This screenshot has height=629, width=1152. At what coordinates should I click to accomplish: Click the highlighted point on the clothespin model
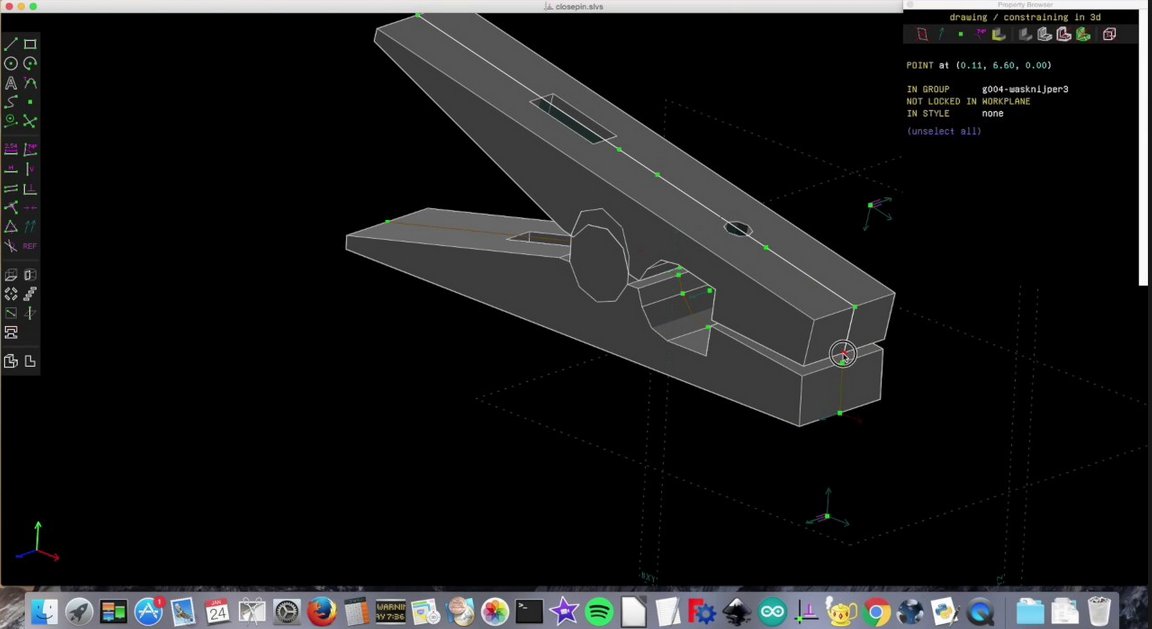(x=843, y=355)
